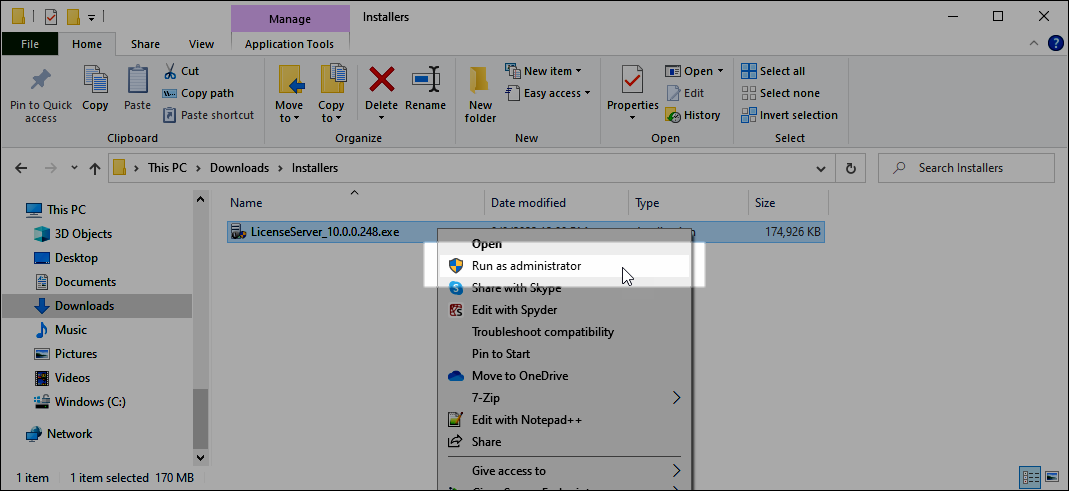Switch to large icons view in status bar

click(1052, 477)
